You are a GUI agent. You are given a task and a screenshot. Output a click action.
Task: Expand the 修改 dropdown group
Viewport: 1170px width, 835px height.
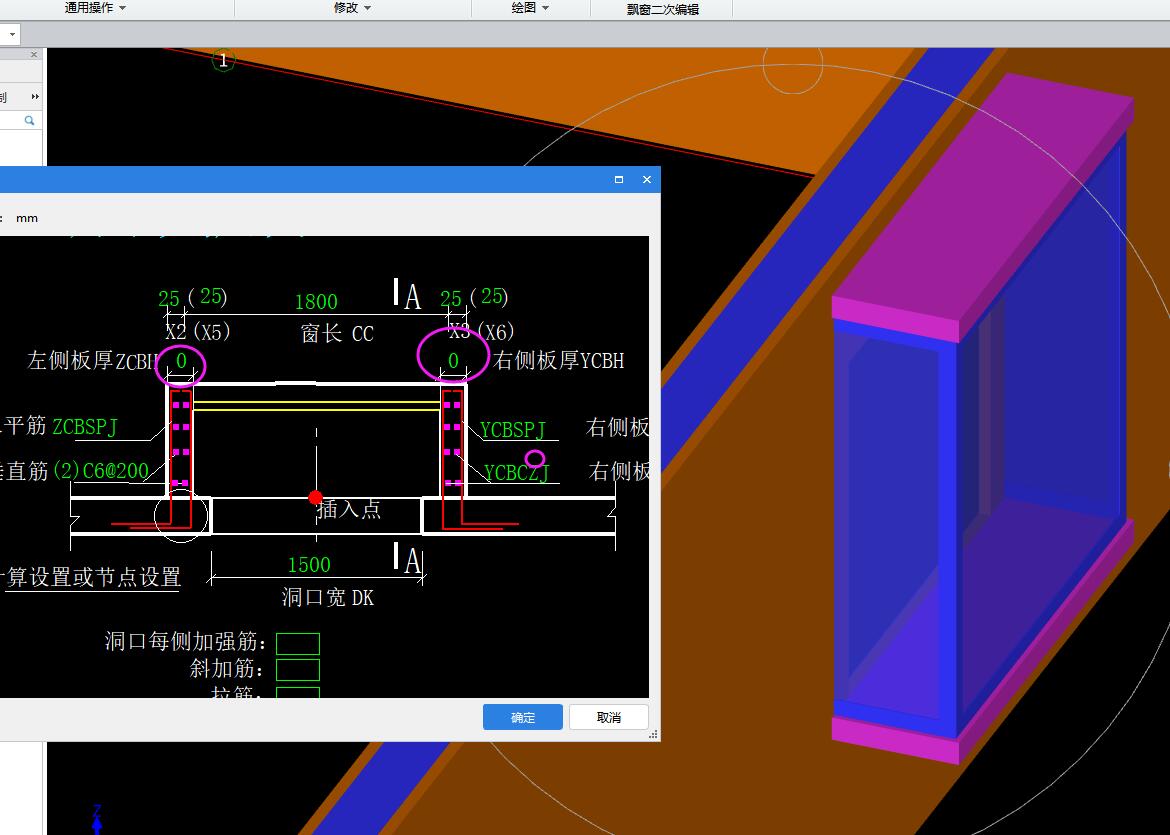352,8
